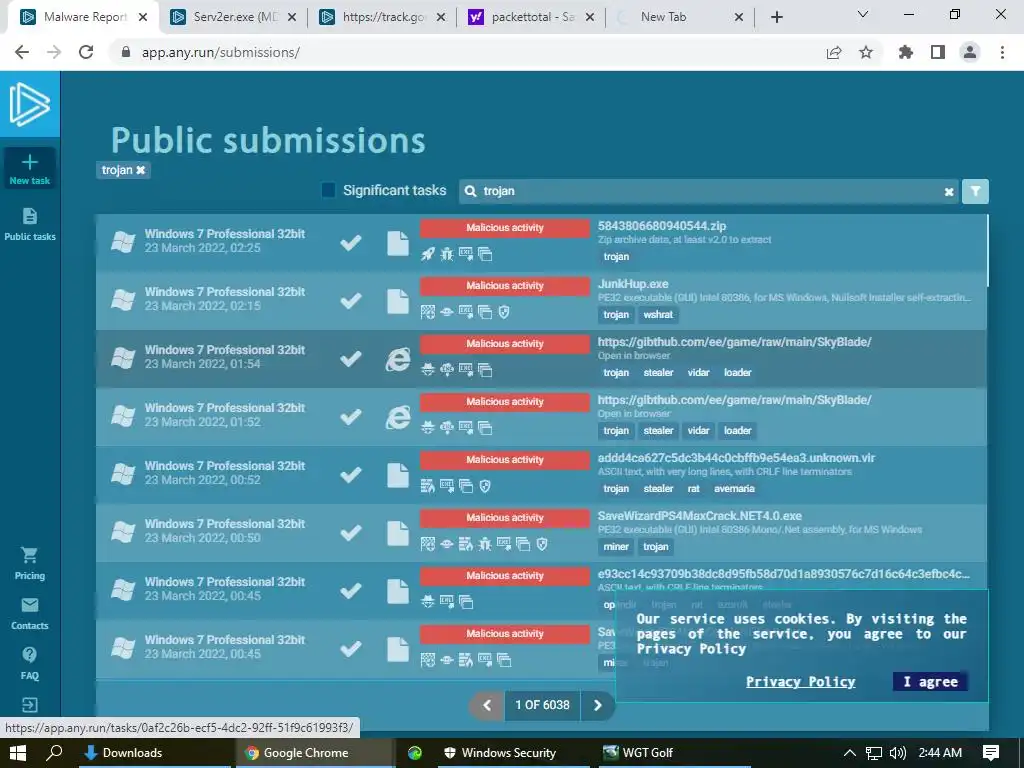
Task: Reload the page
Action: 86,52
